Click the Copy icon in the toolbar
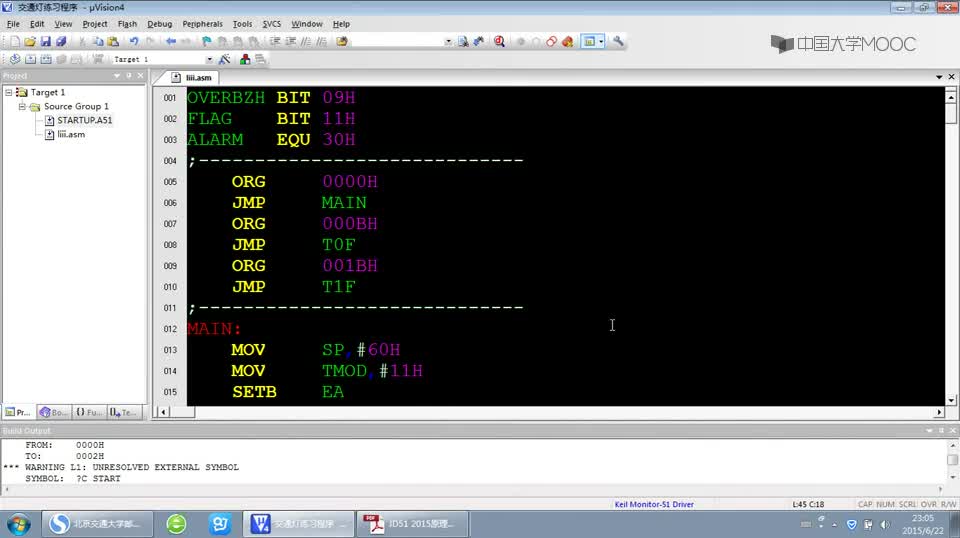 pos(97,42)
